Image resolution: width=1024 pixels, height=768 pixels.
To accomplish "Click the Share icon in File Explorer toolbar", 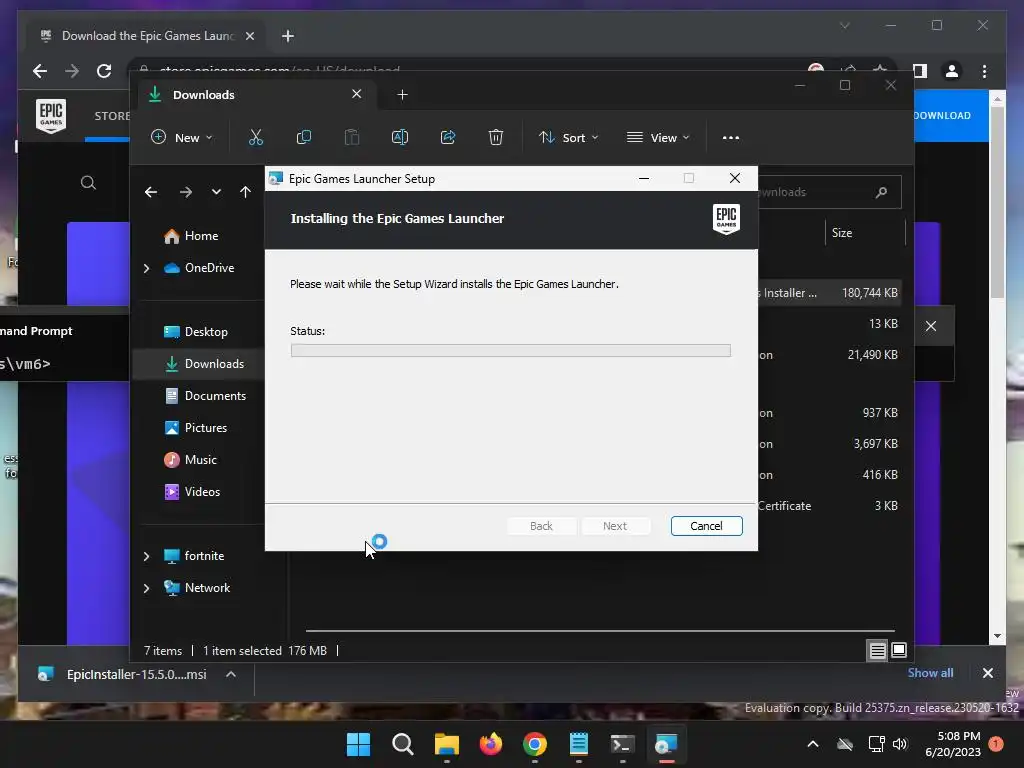I will pos(448,137).
